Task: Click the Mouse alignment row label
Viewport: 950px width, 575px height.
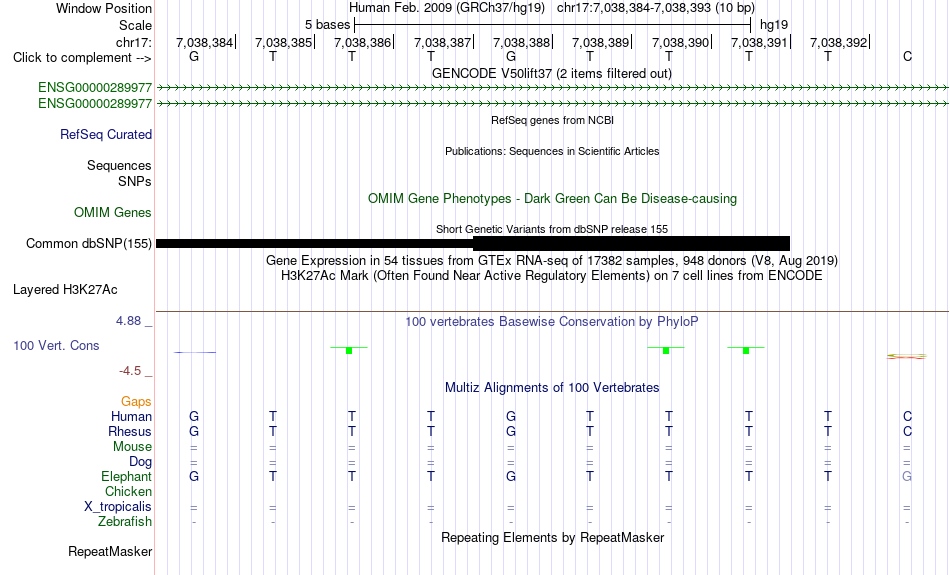Action: [132, 447]
